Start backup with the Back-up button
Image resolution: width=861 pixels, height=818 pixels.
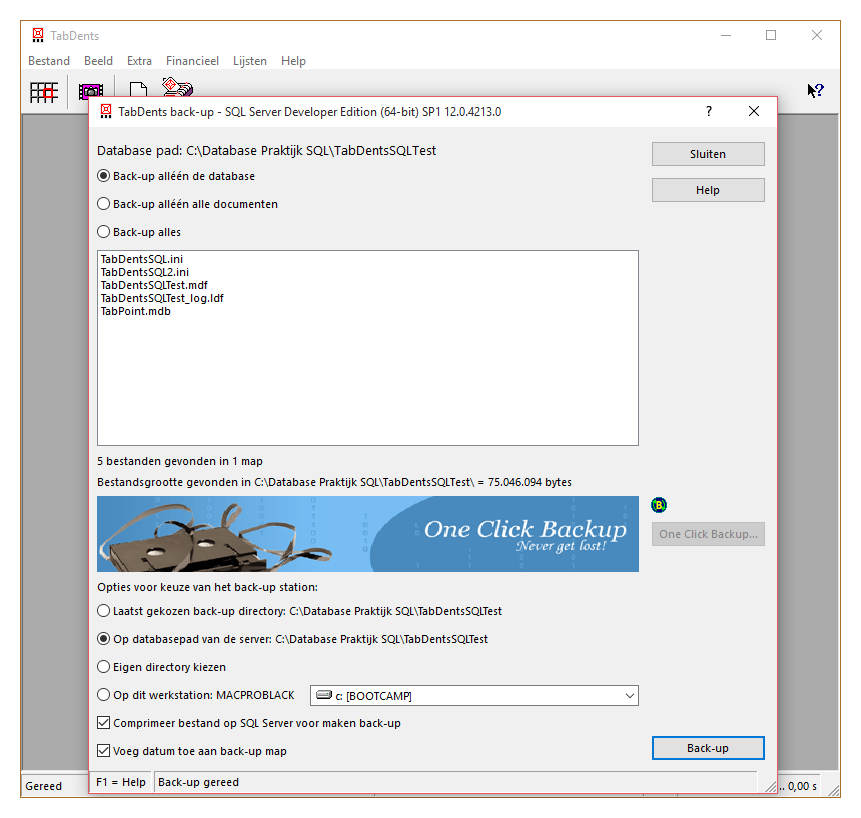click(708, 748)
